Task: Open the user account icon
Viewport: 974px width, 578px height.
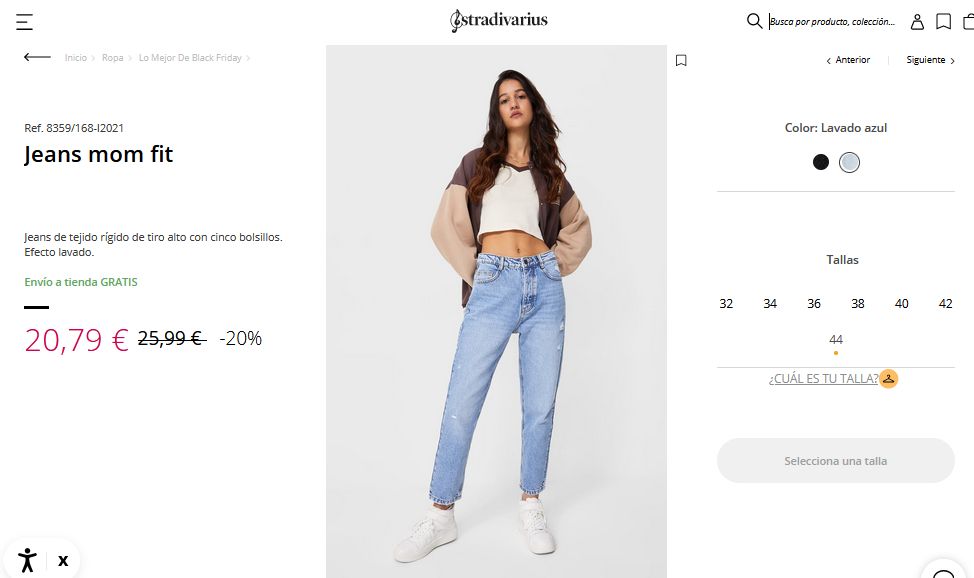Action: point(917,22)
